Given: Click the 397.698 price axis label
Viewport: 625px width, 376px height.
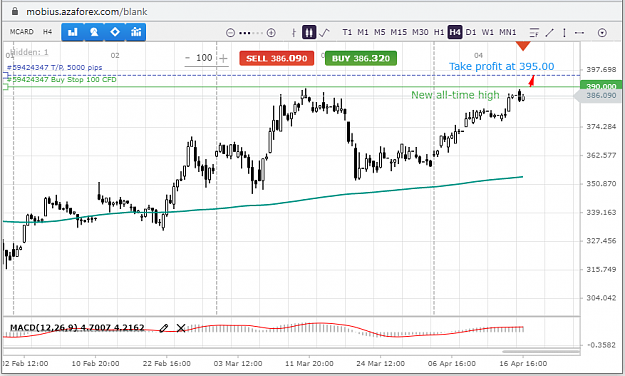Looking at the screenshot, I should (x=601, y=70).
